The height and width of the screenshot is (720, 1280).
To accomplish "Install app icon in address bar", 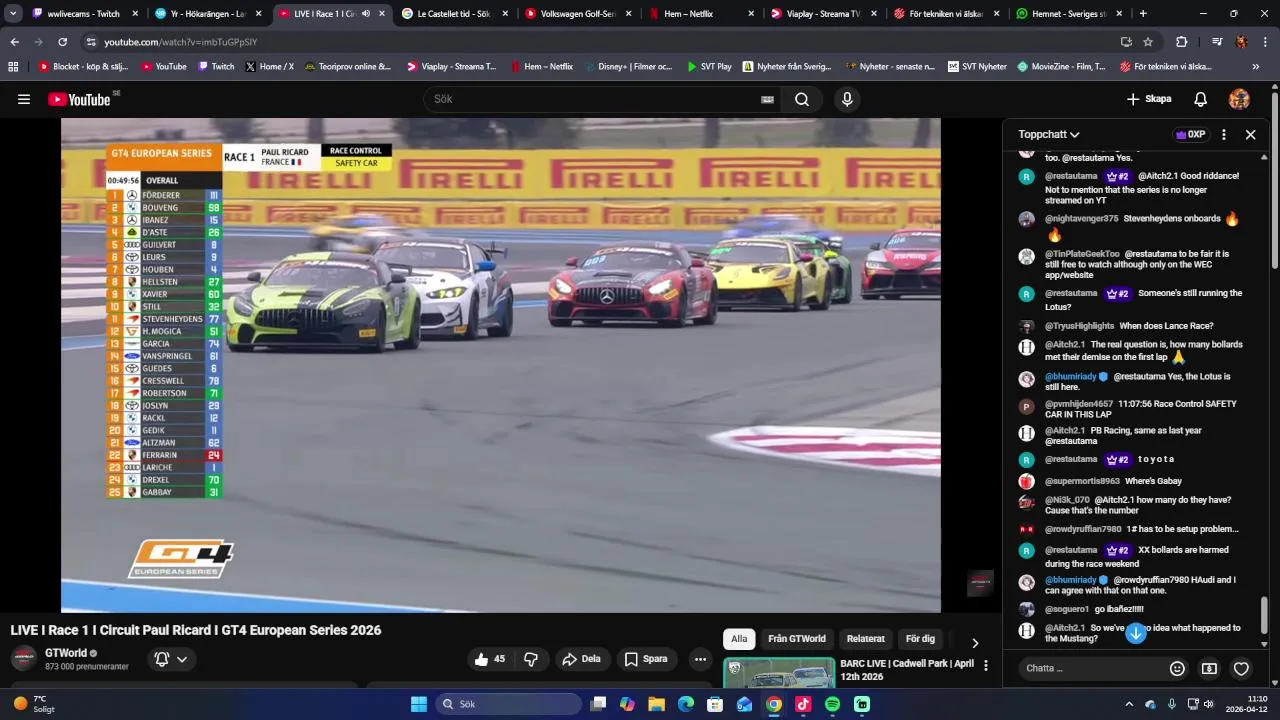I will (1126, 42).
